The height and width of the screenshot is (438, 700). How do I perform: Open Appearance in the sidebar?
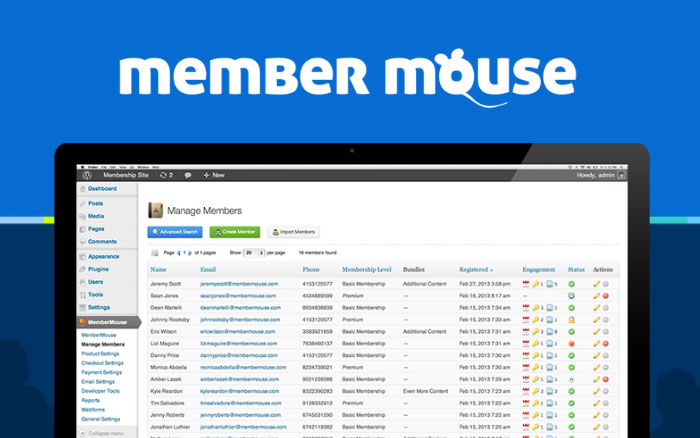click(x=104, y=257)
